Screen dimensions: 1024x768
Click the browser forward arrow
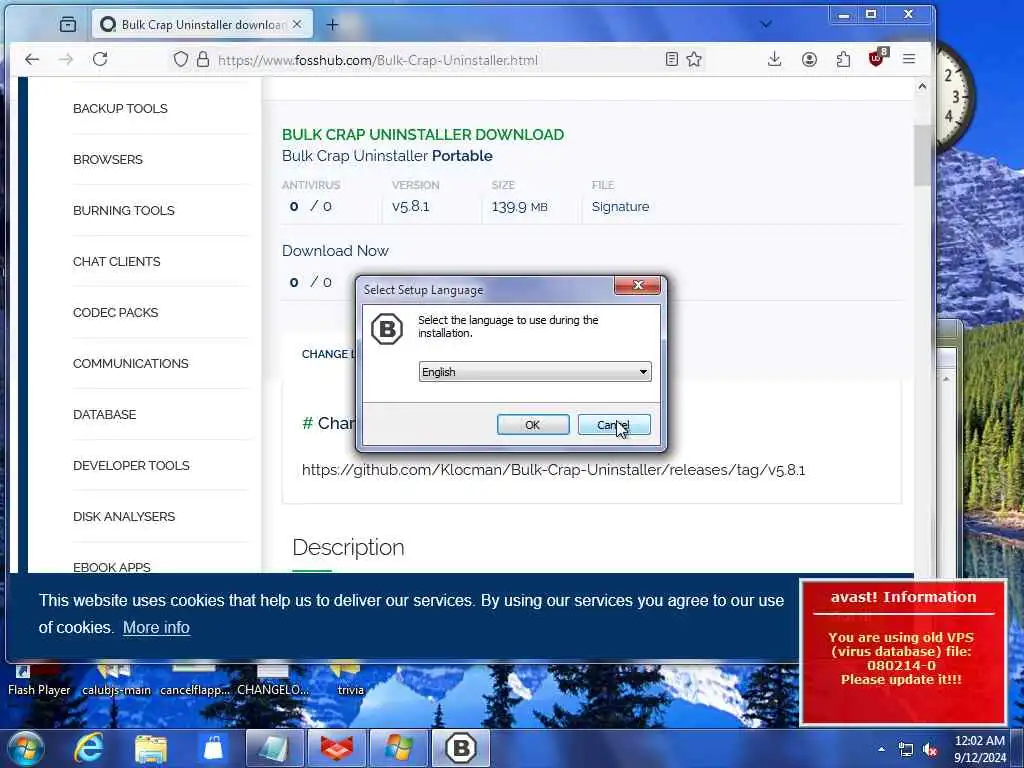(66, 59)
